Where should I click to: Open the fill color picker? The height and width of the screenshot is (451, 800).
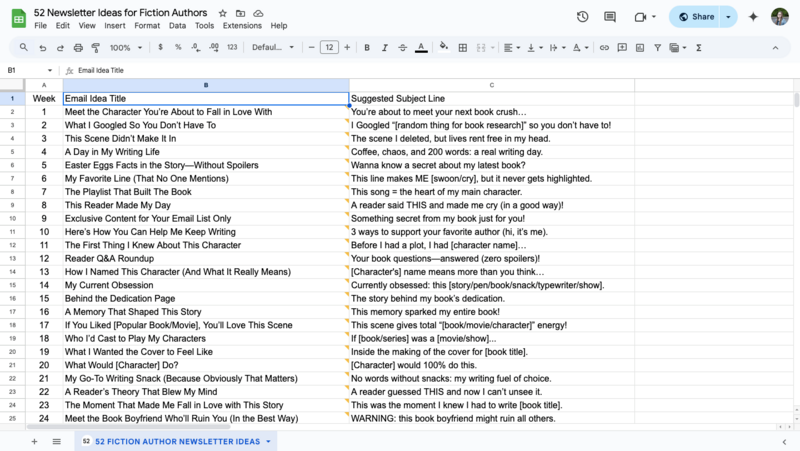(444, 47)
